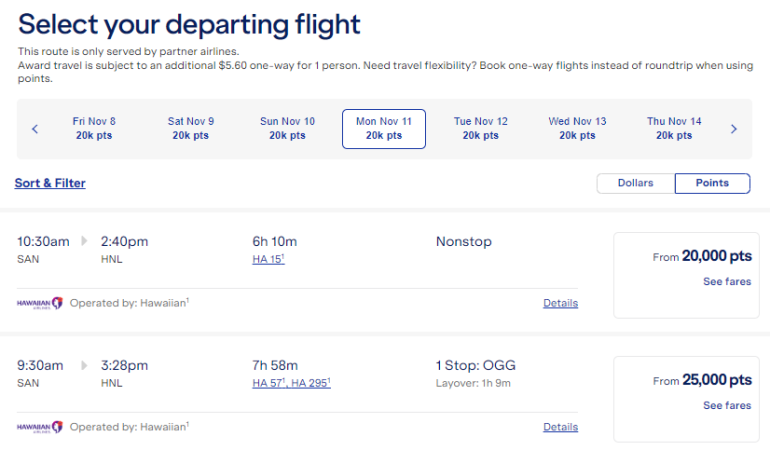Open the HA 15 flight number link
Image resolution: width=770 pixels, height=450 pixels.
268,260
